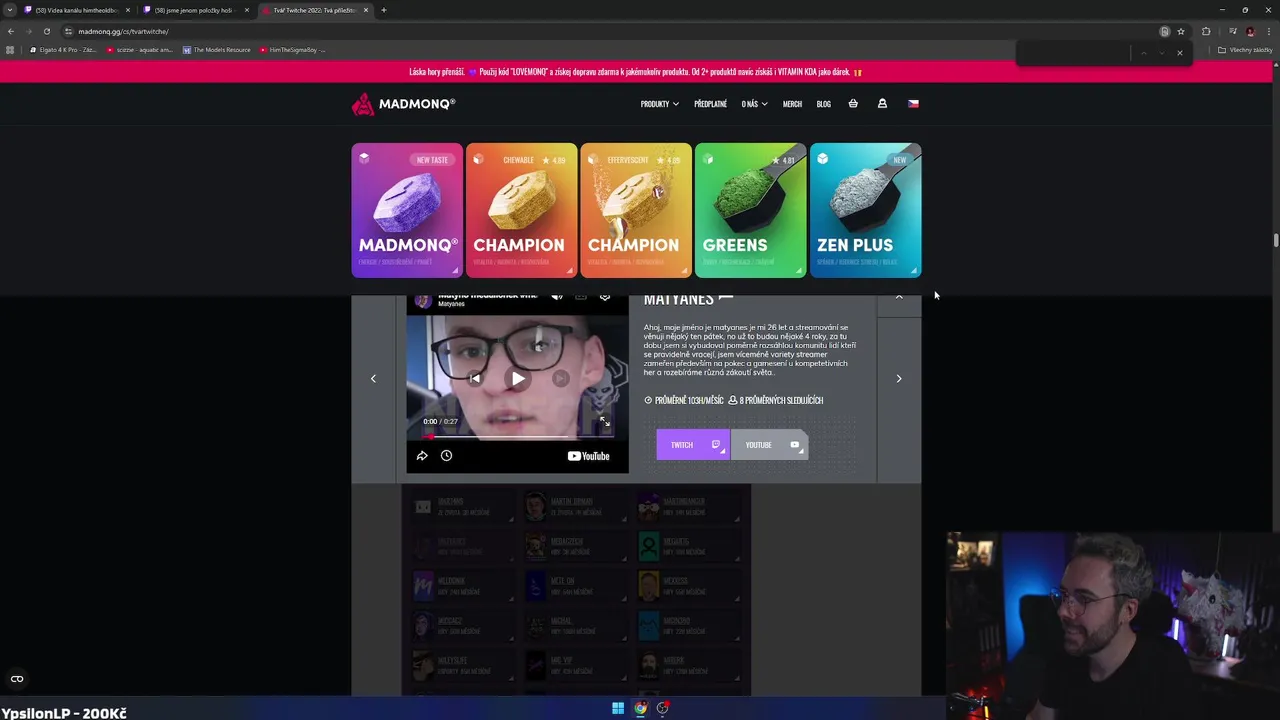Open the user account icon

[882, 103]
